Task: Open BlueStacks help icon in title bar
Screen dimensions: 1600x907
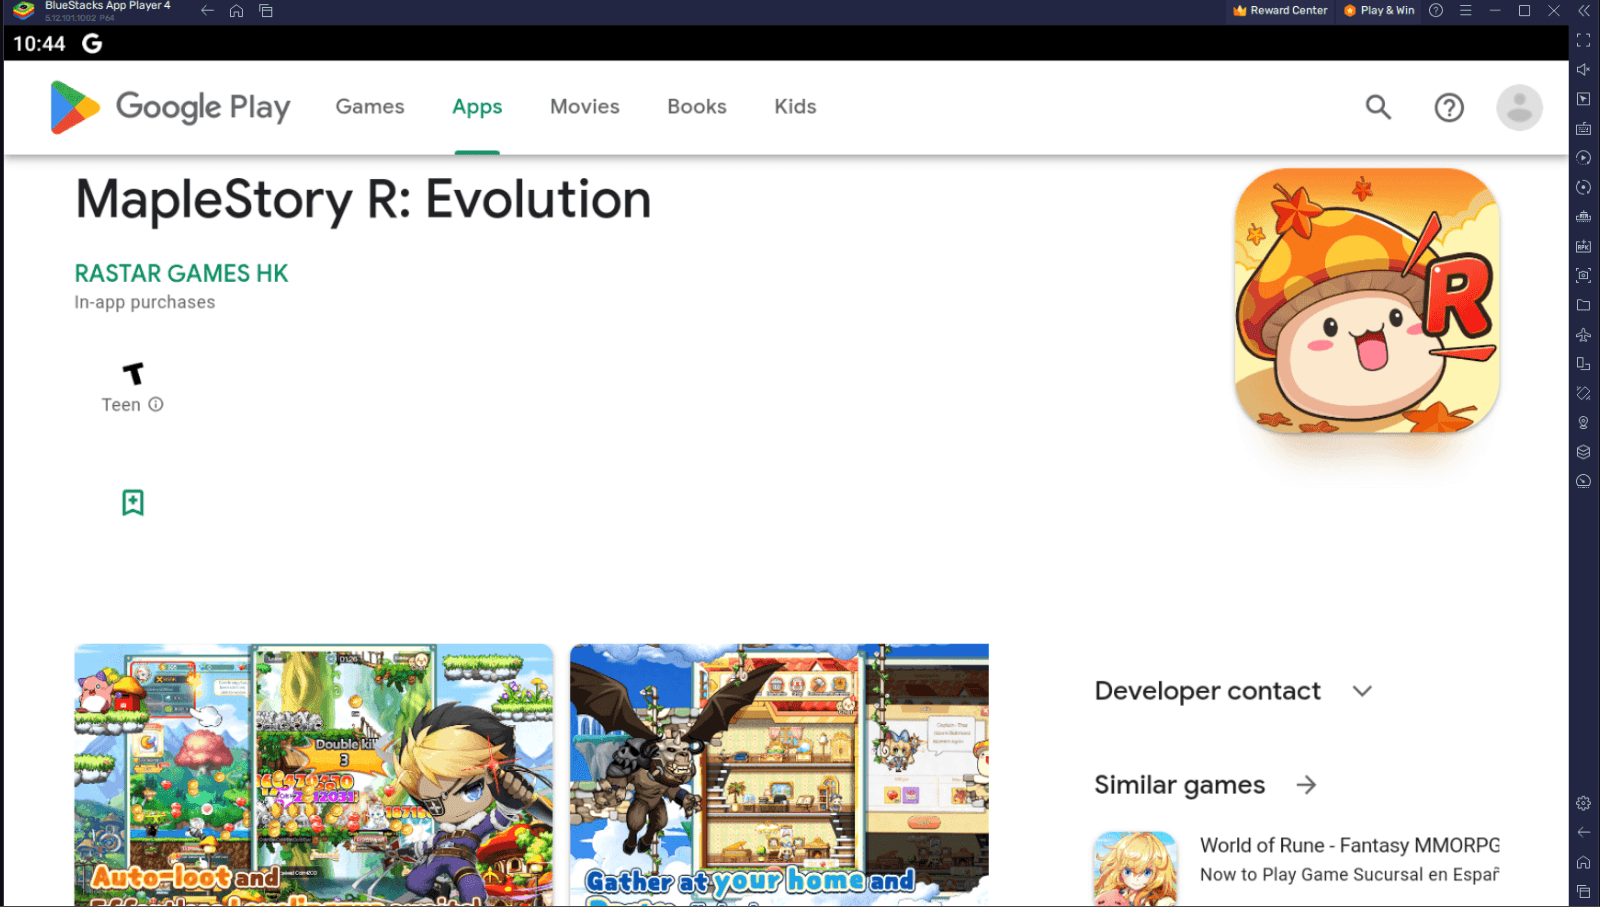Action: 1436,10
